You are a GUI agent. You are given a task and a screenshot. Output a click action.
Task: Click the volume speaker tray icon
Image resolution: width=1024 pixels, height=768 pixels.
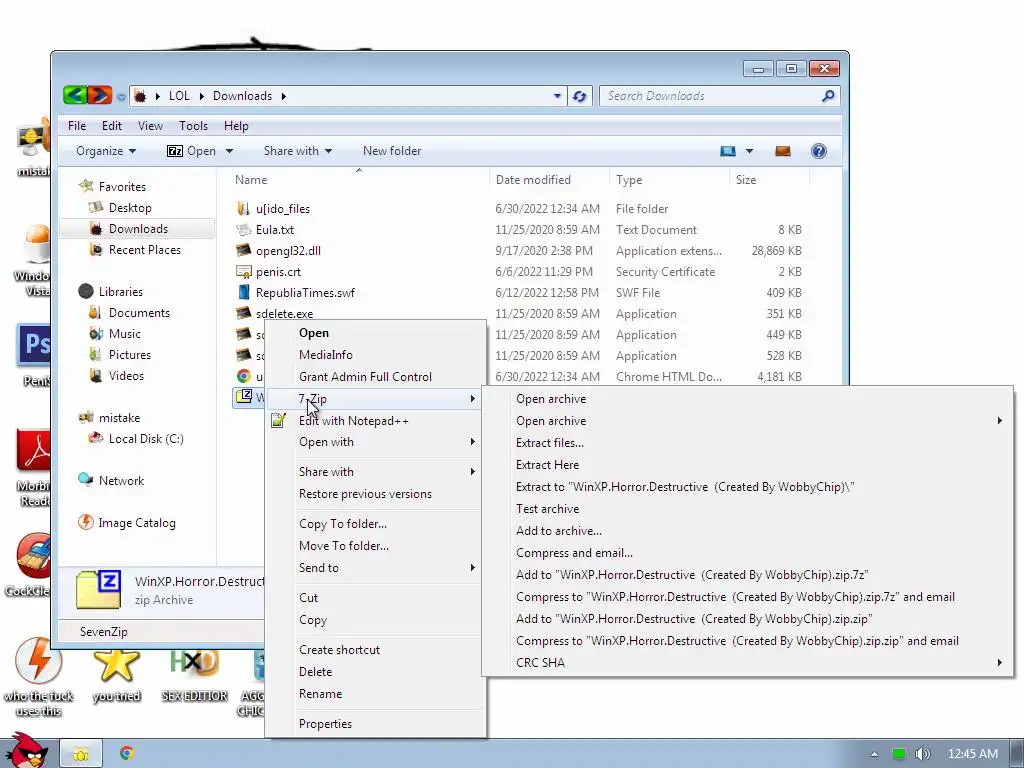(922, 754)
